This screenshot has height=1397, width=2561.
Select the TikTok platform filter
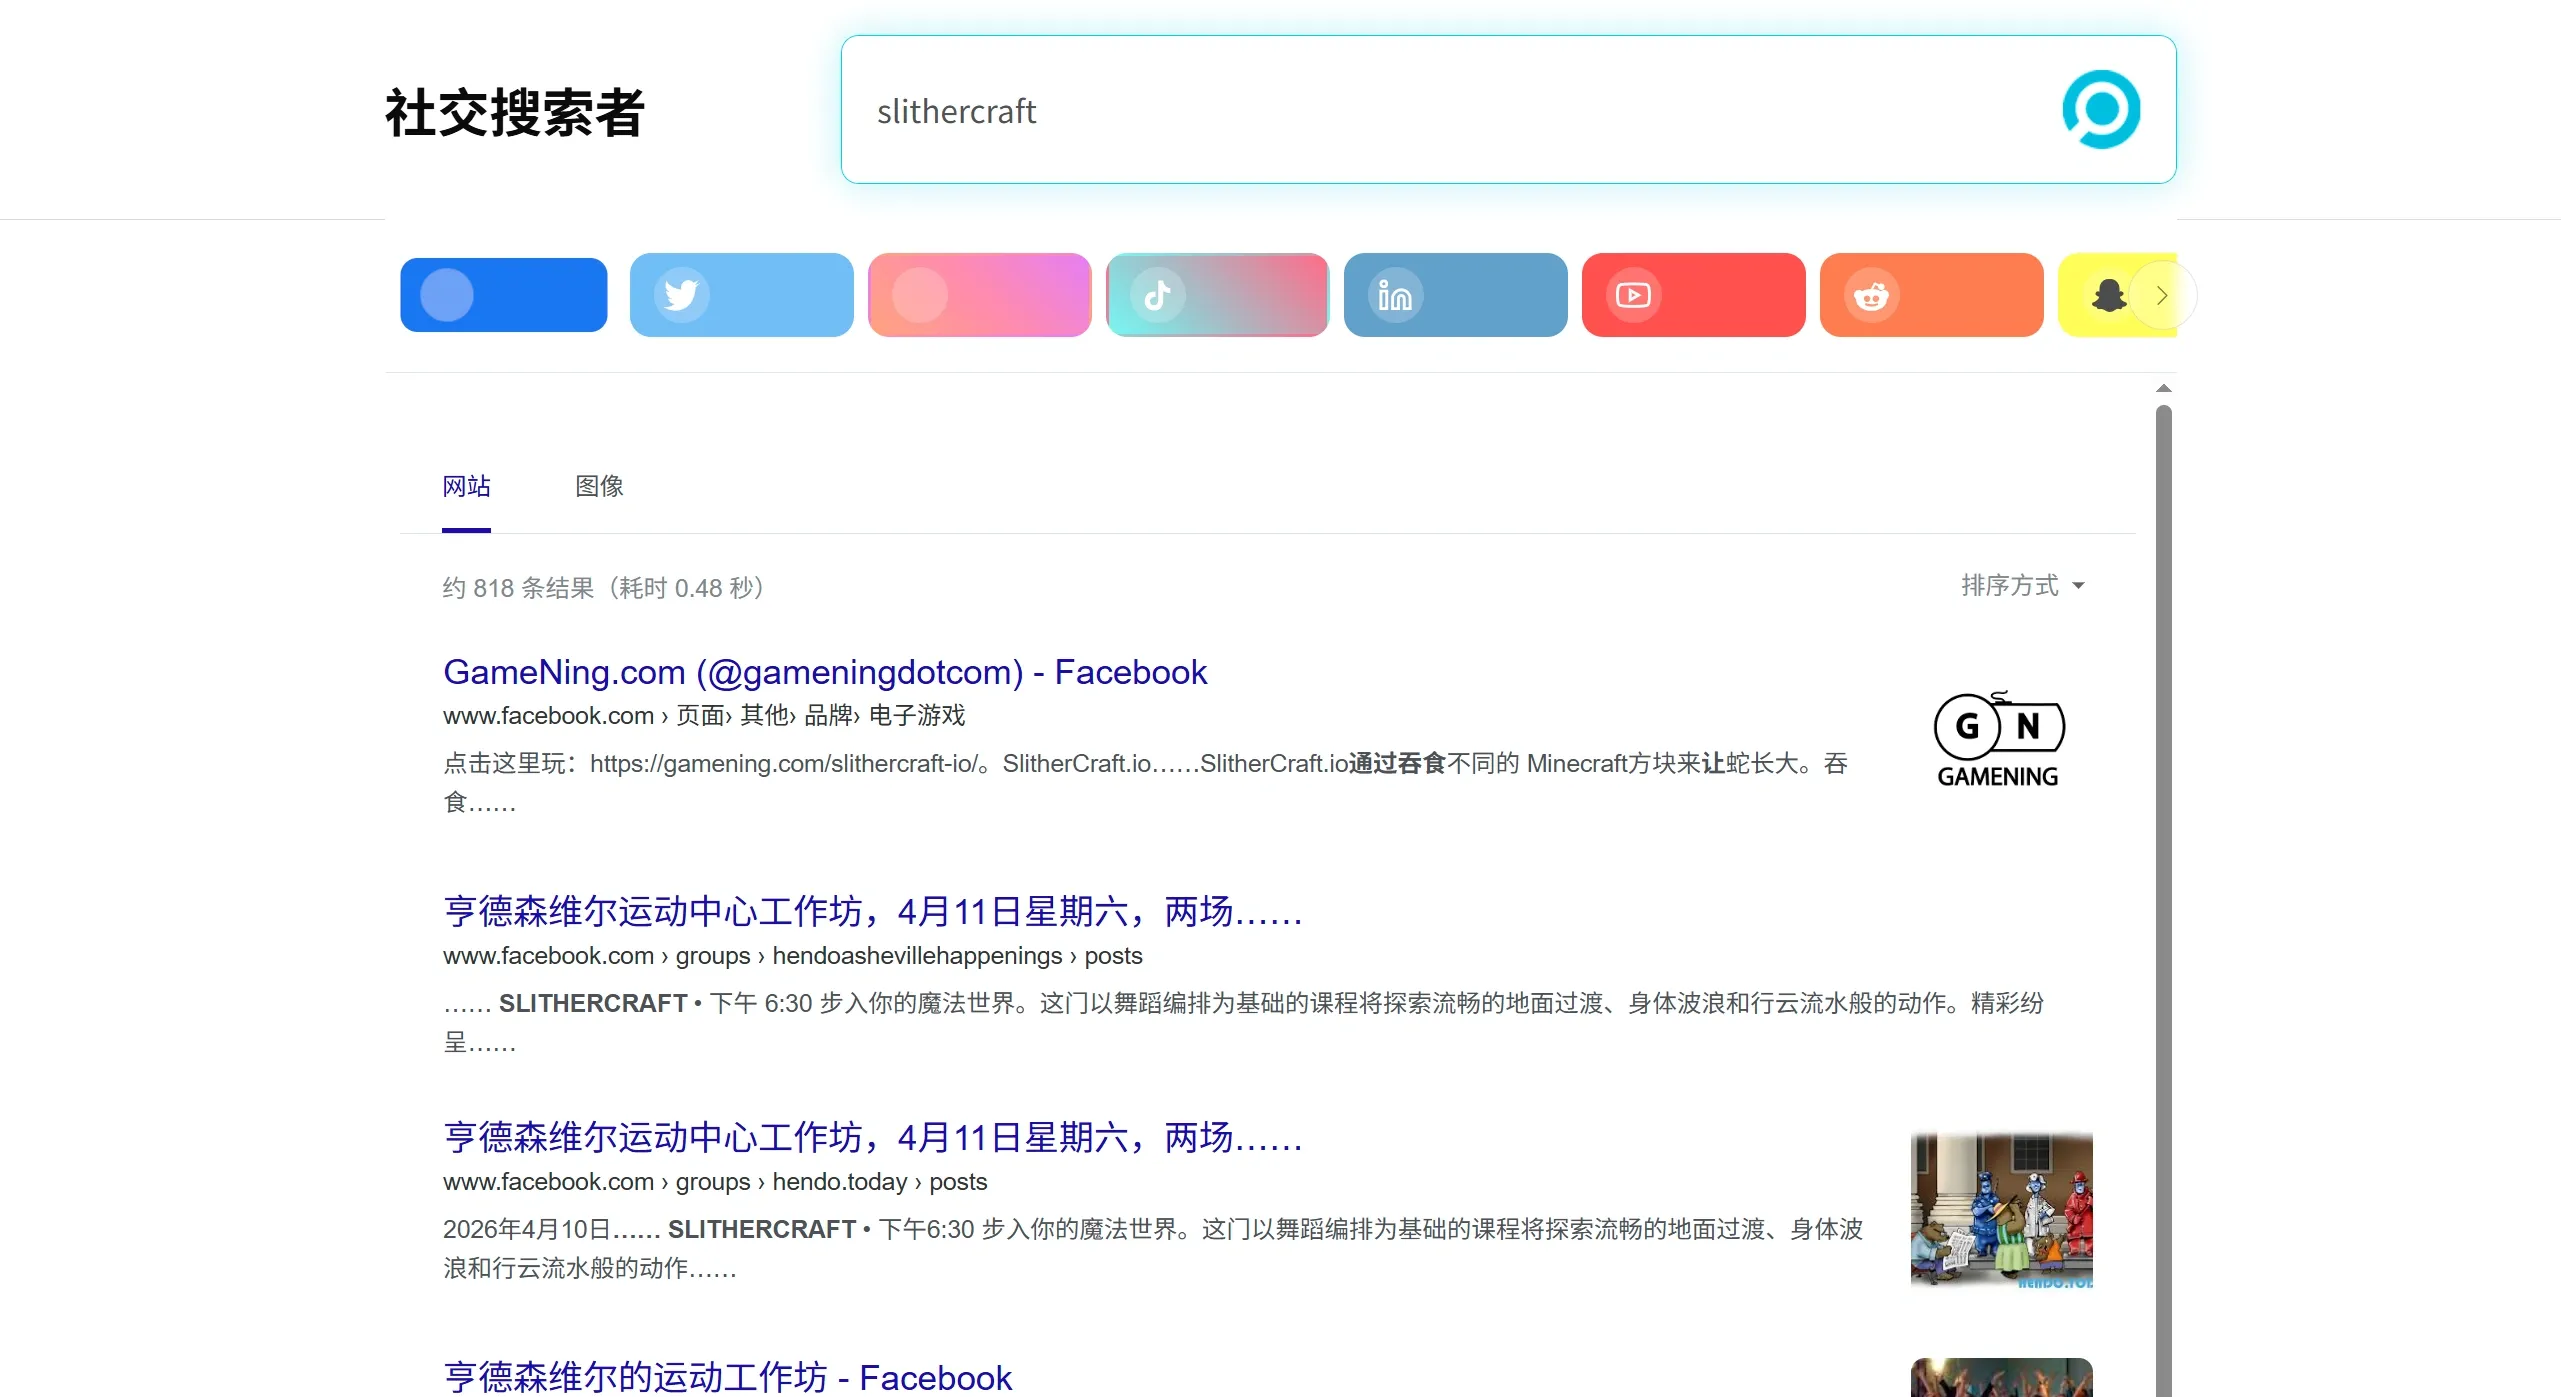[1217, 294]
